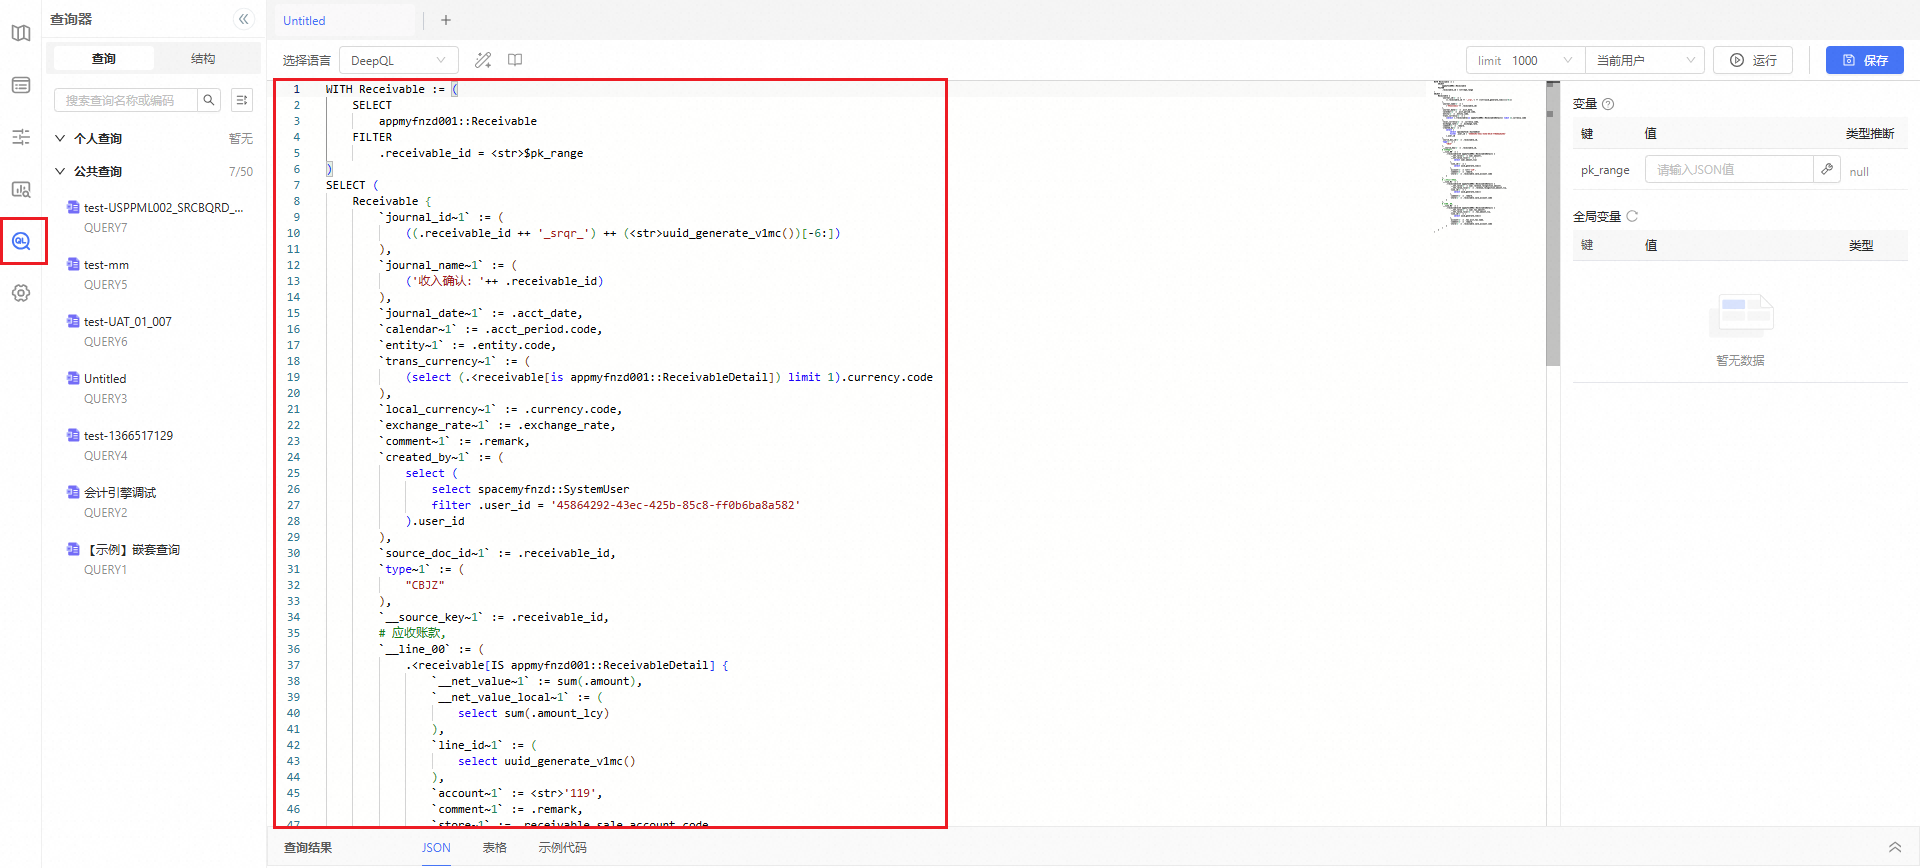The height and width of the screenshot is (868, 1920).
Task: Add a new query tab with the plus icon
Action: 446,20
